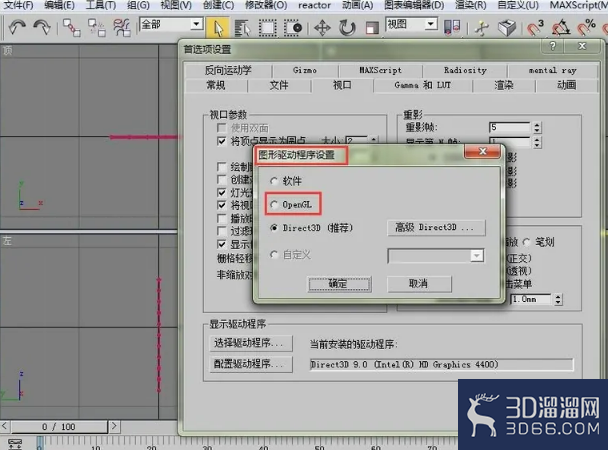
Task: Select the Rotate tool
Action: pyautogui.click(x=347, y=28)
